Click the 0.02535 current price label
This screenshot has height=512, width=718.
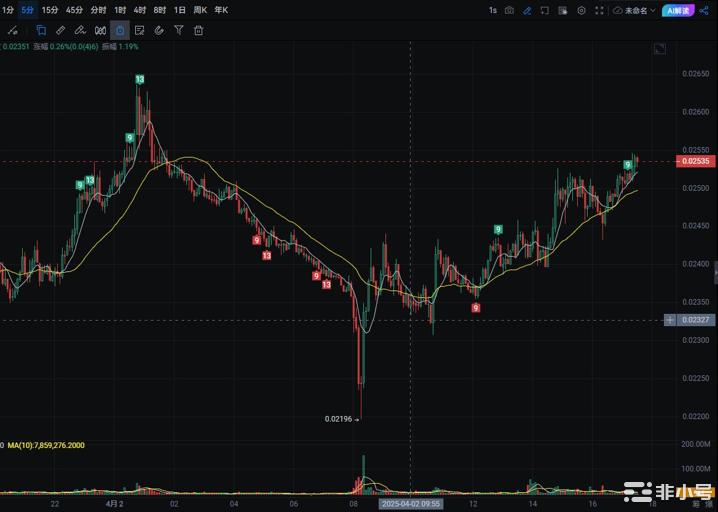point(696,161)
